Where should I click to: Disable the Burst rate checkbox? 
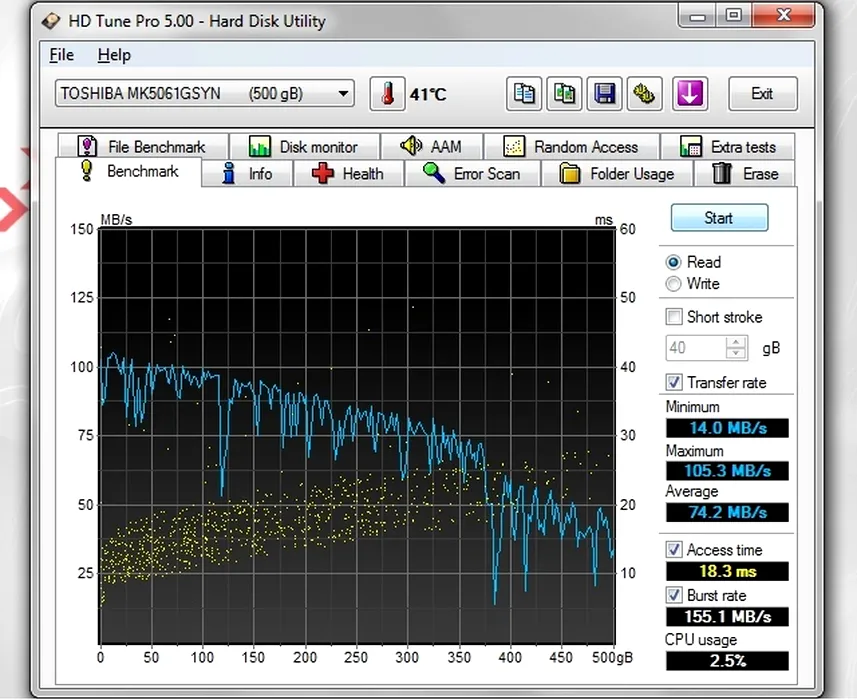click(674, 595)
